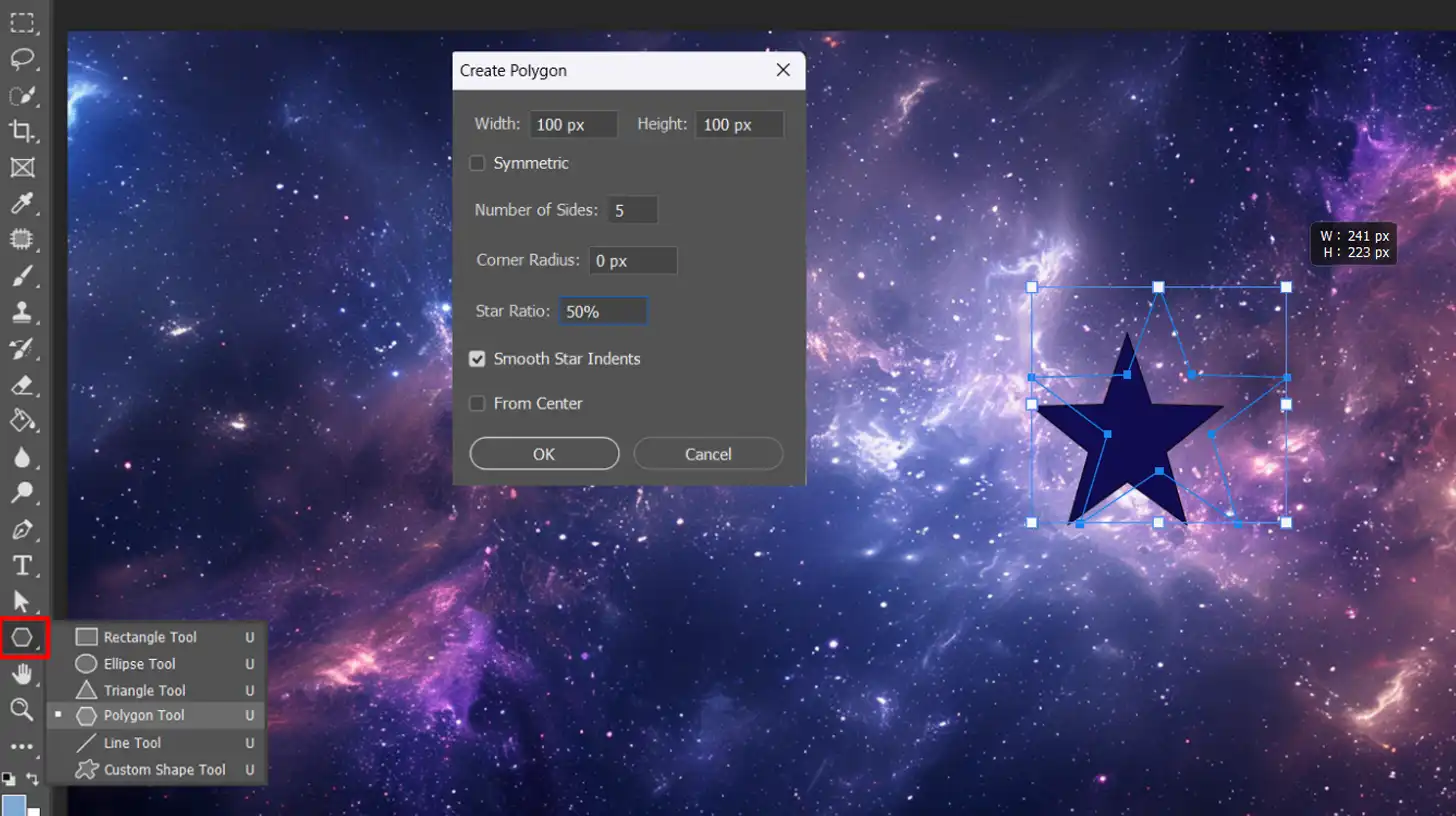Select the Rectangular Marquee tool
This screenshot has width=1456, height=816.
click(22, 22)
